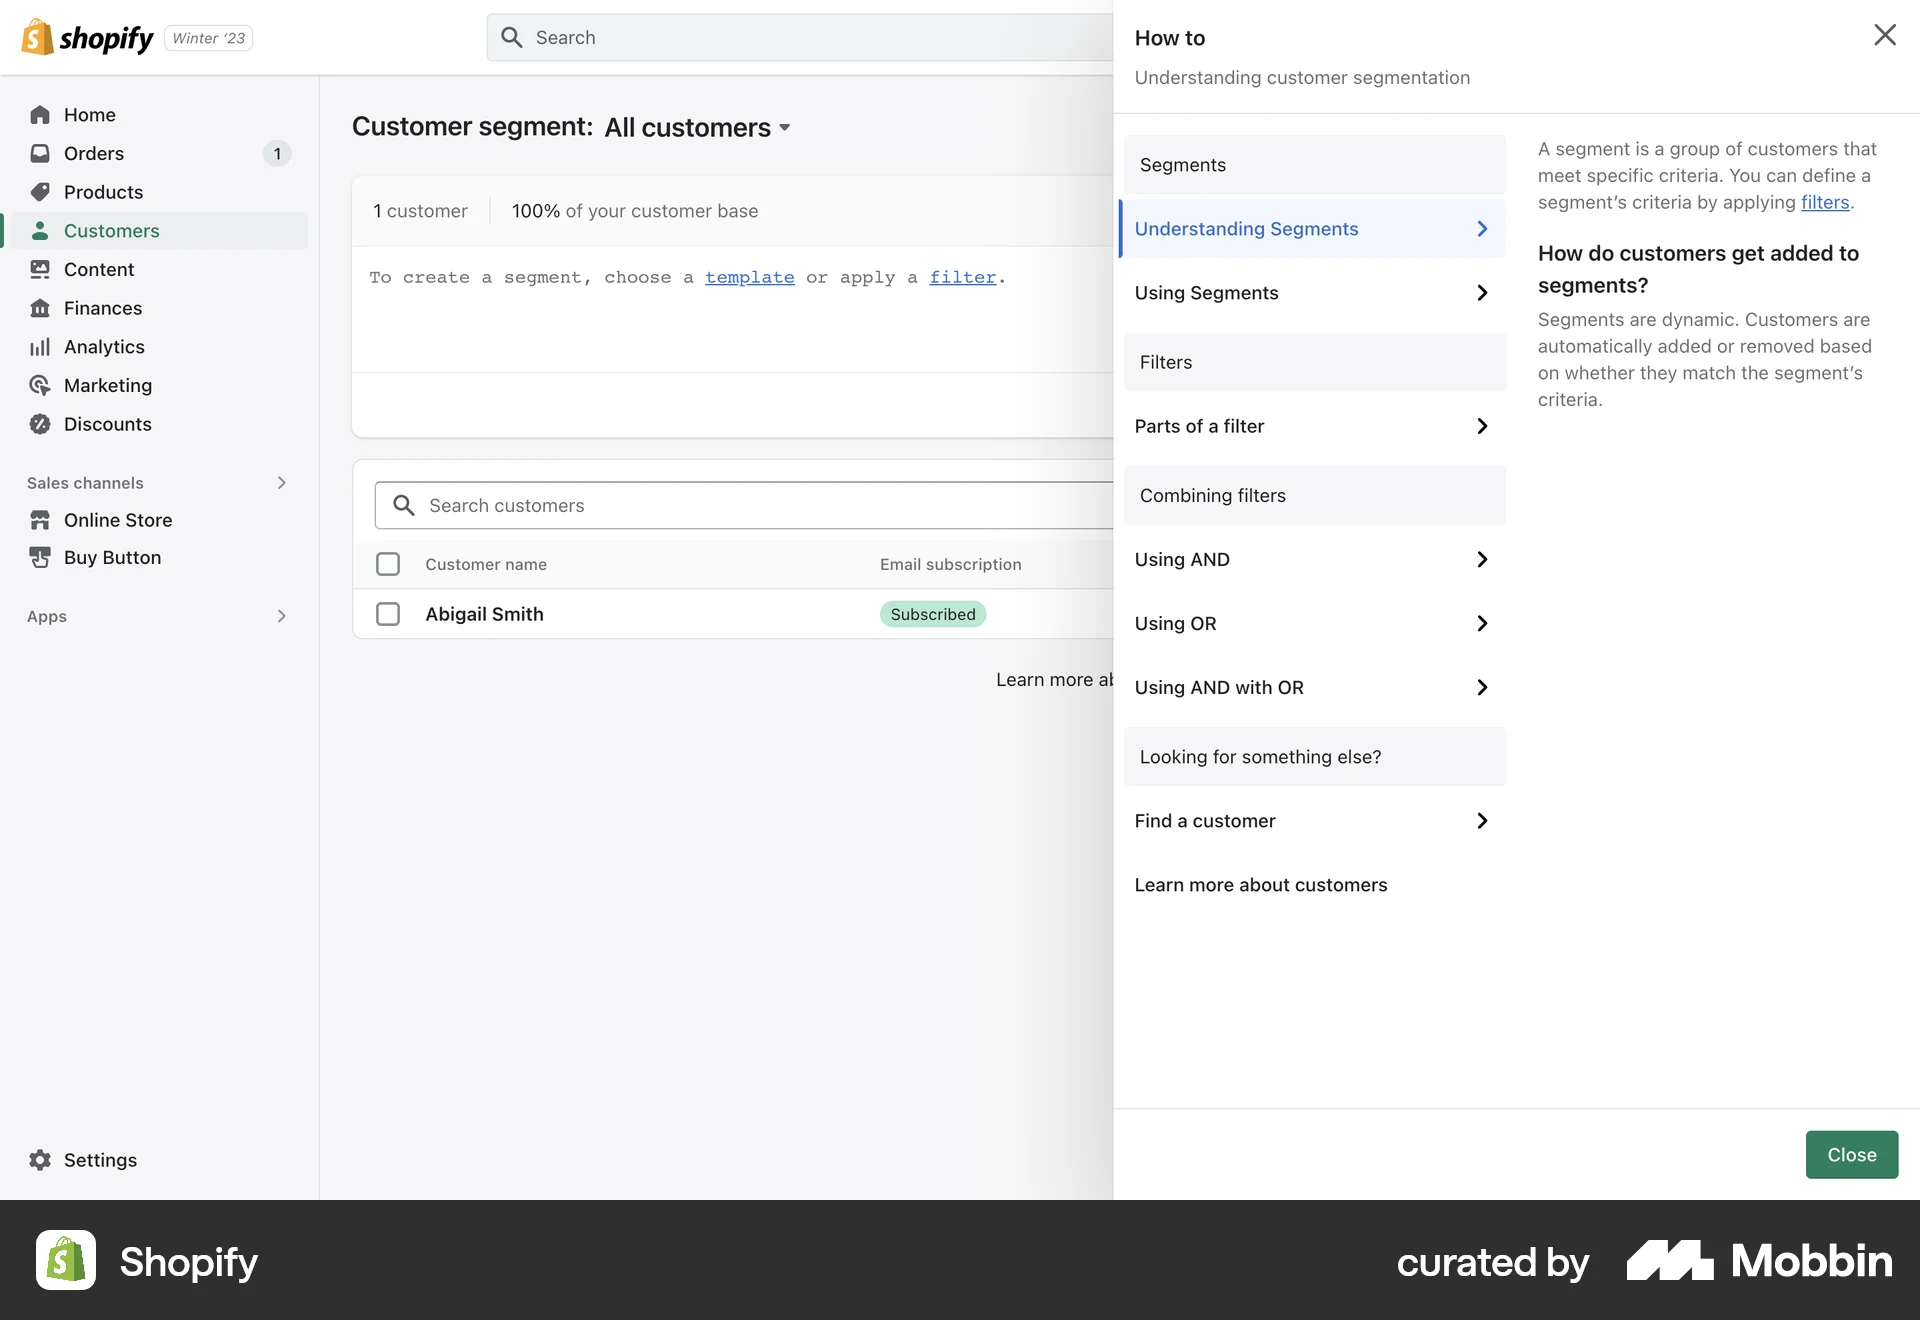
Task: Click the Discounts percent icon
Action: (x=40, y=424)
